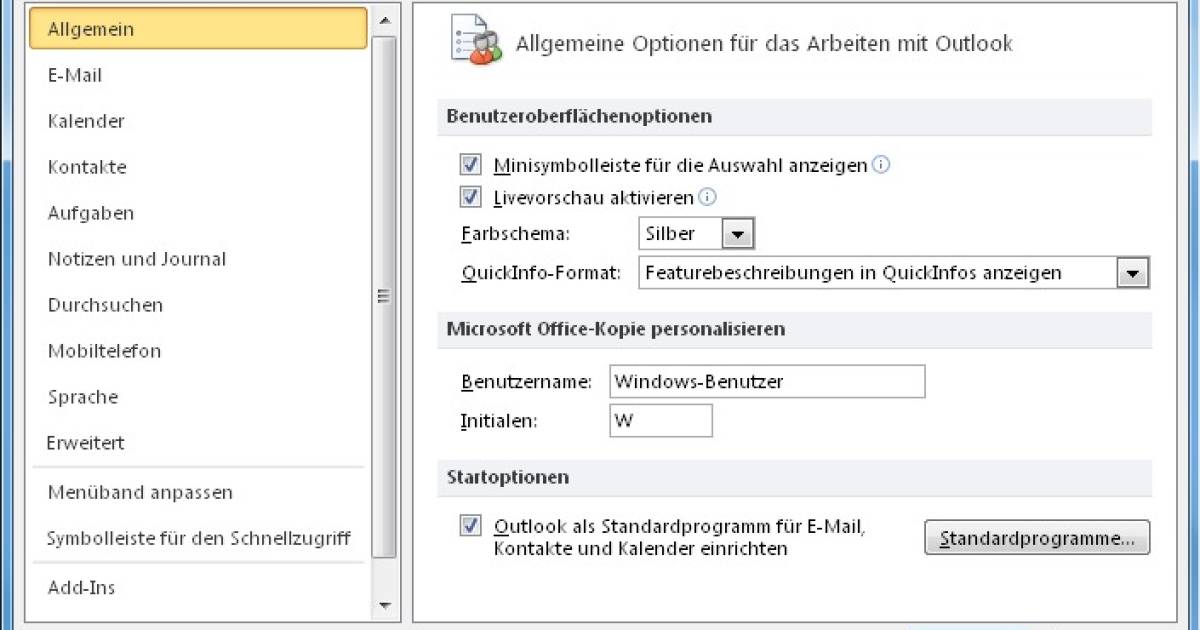Click the Benutzername text field

(x=767, y=381)
